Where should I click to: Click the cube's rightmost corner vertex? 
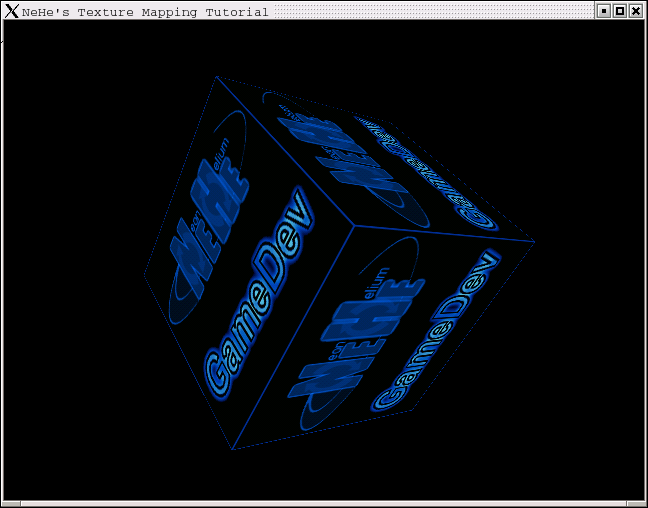point(534,242)
